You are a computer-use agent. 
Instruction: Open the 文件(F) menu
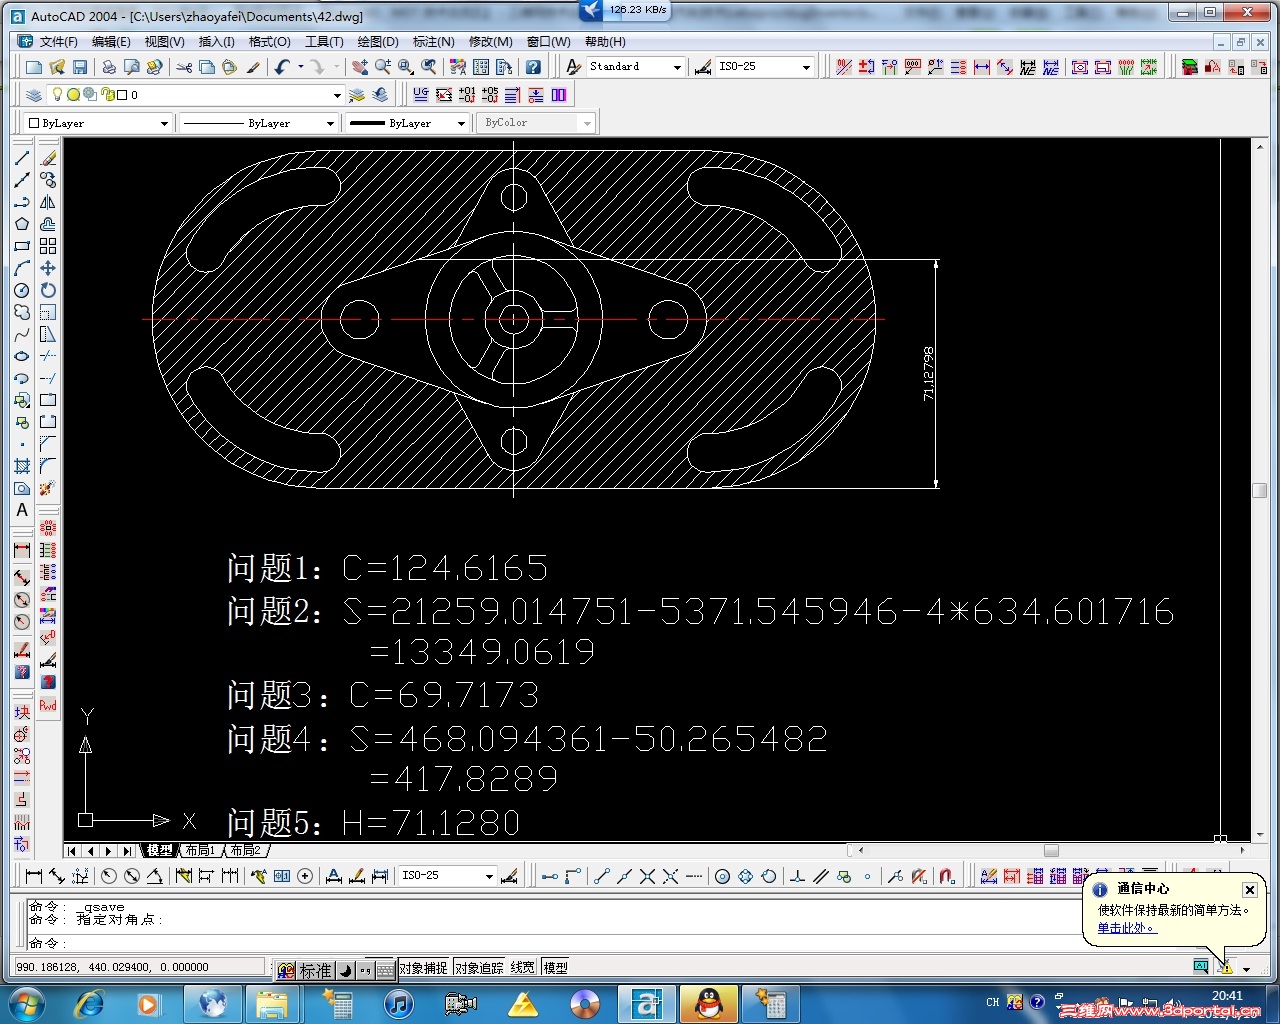(x=59, y=42)
